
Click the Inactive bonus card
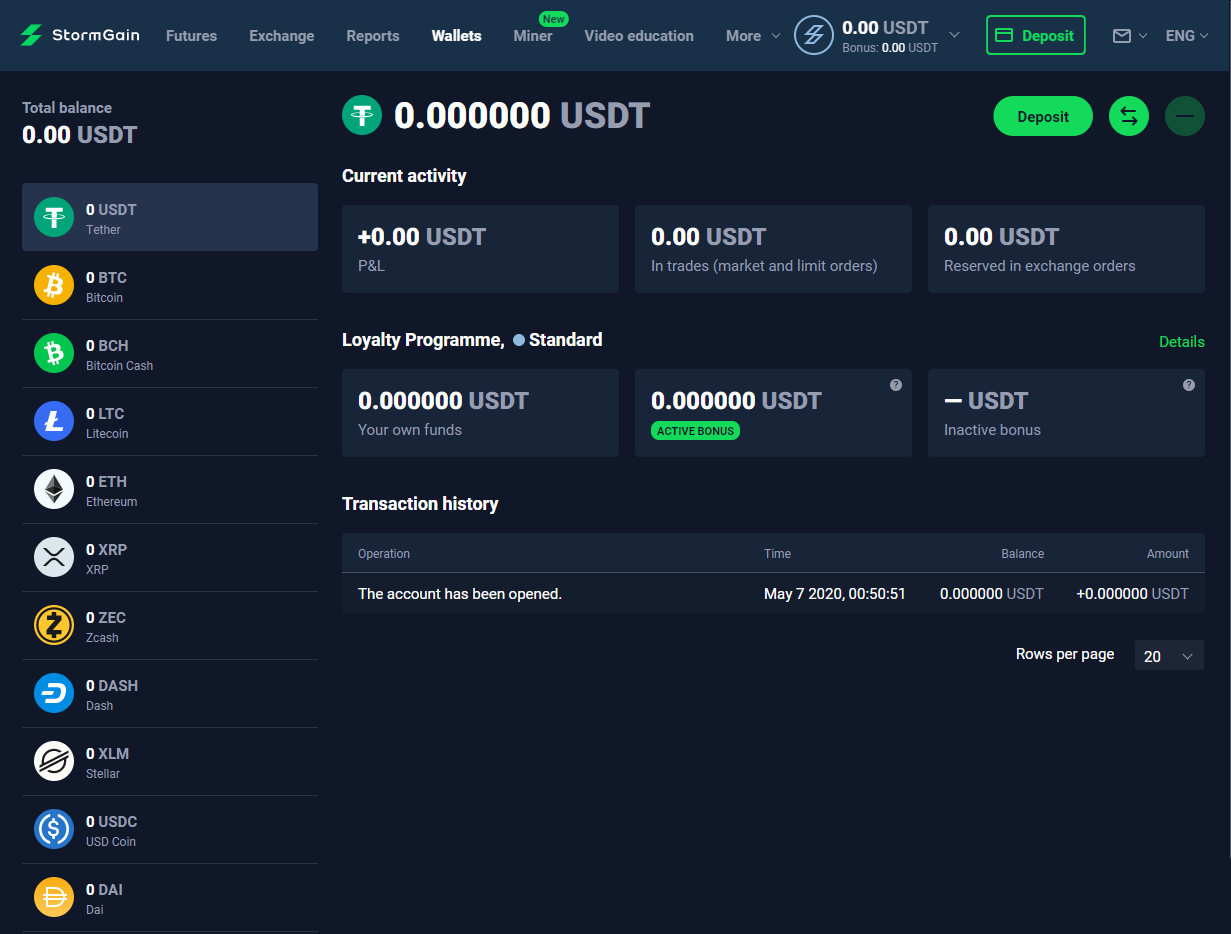click(x=1066, y=413)
